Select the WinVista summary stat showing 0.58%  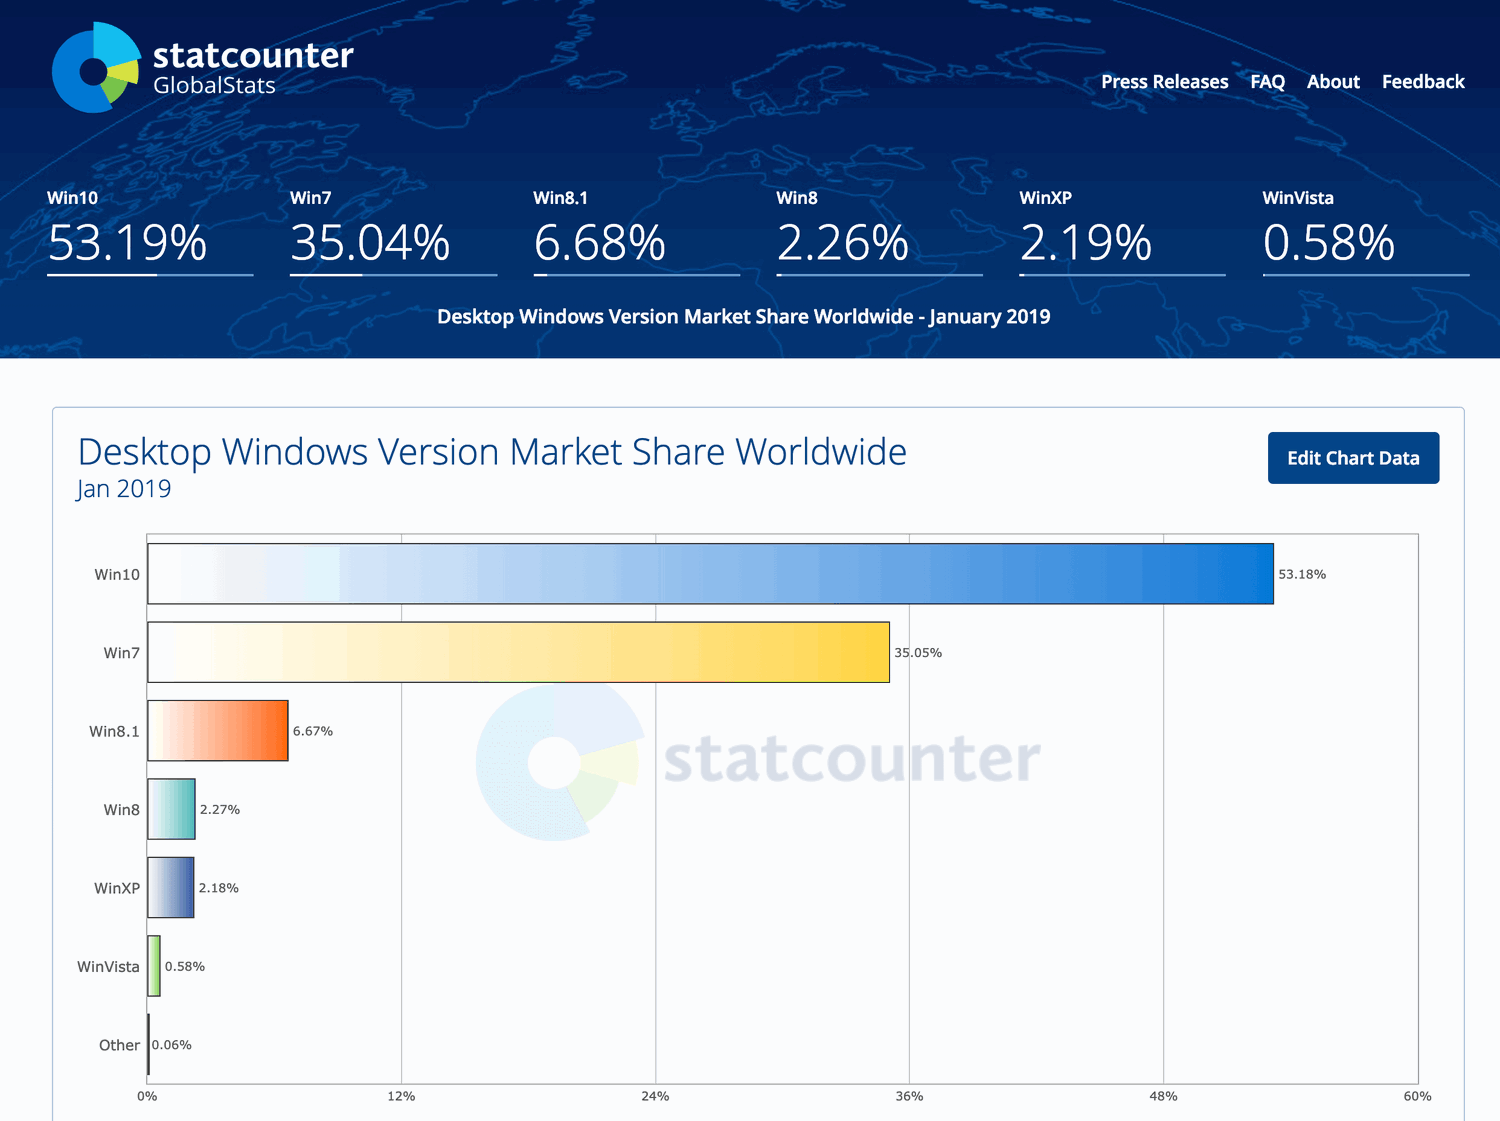[1330, 240]
